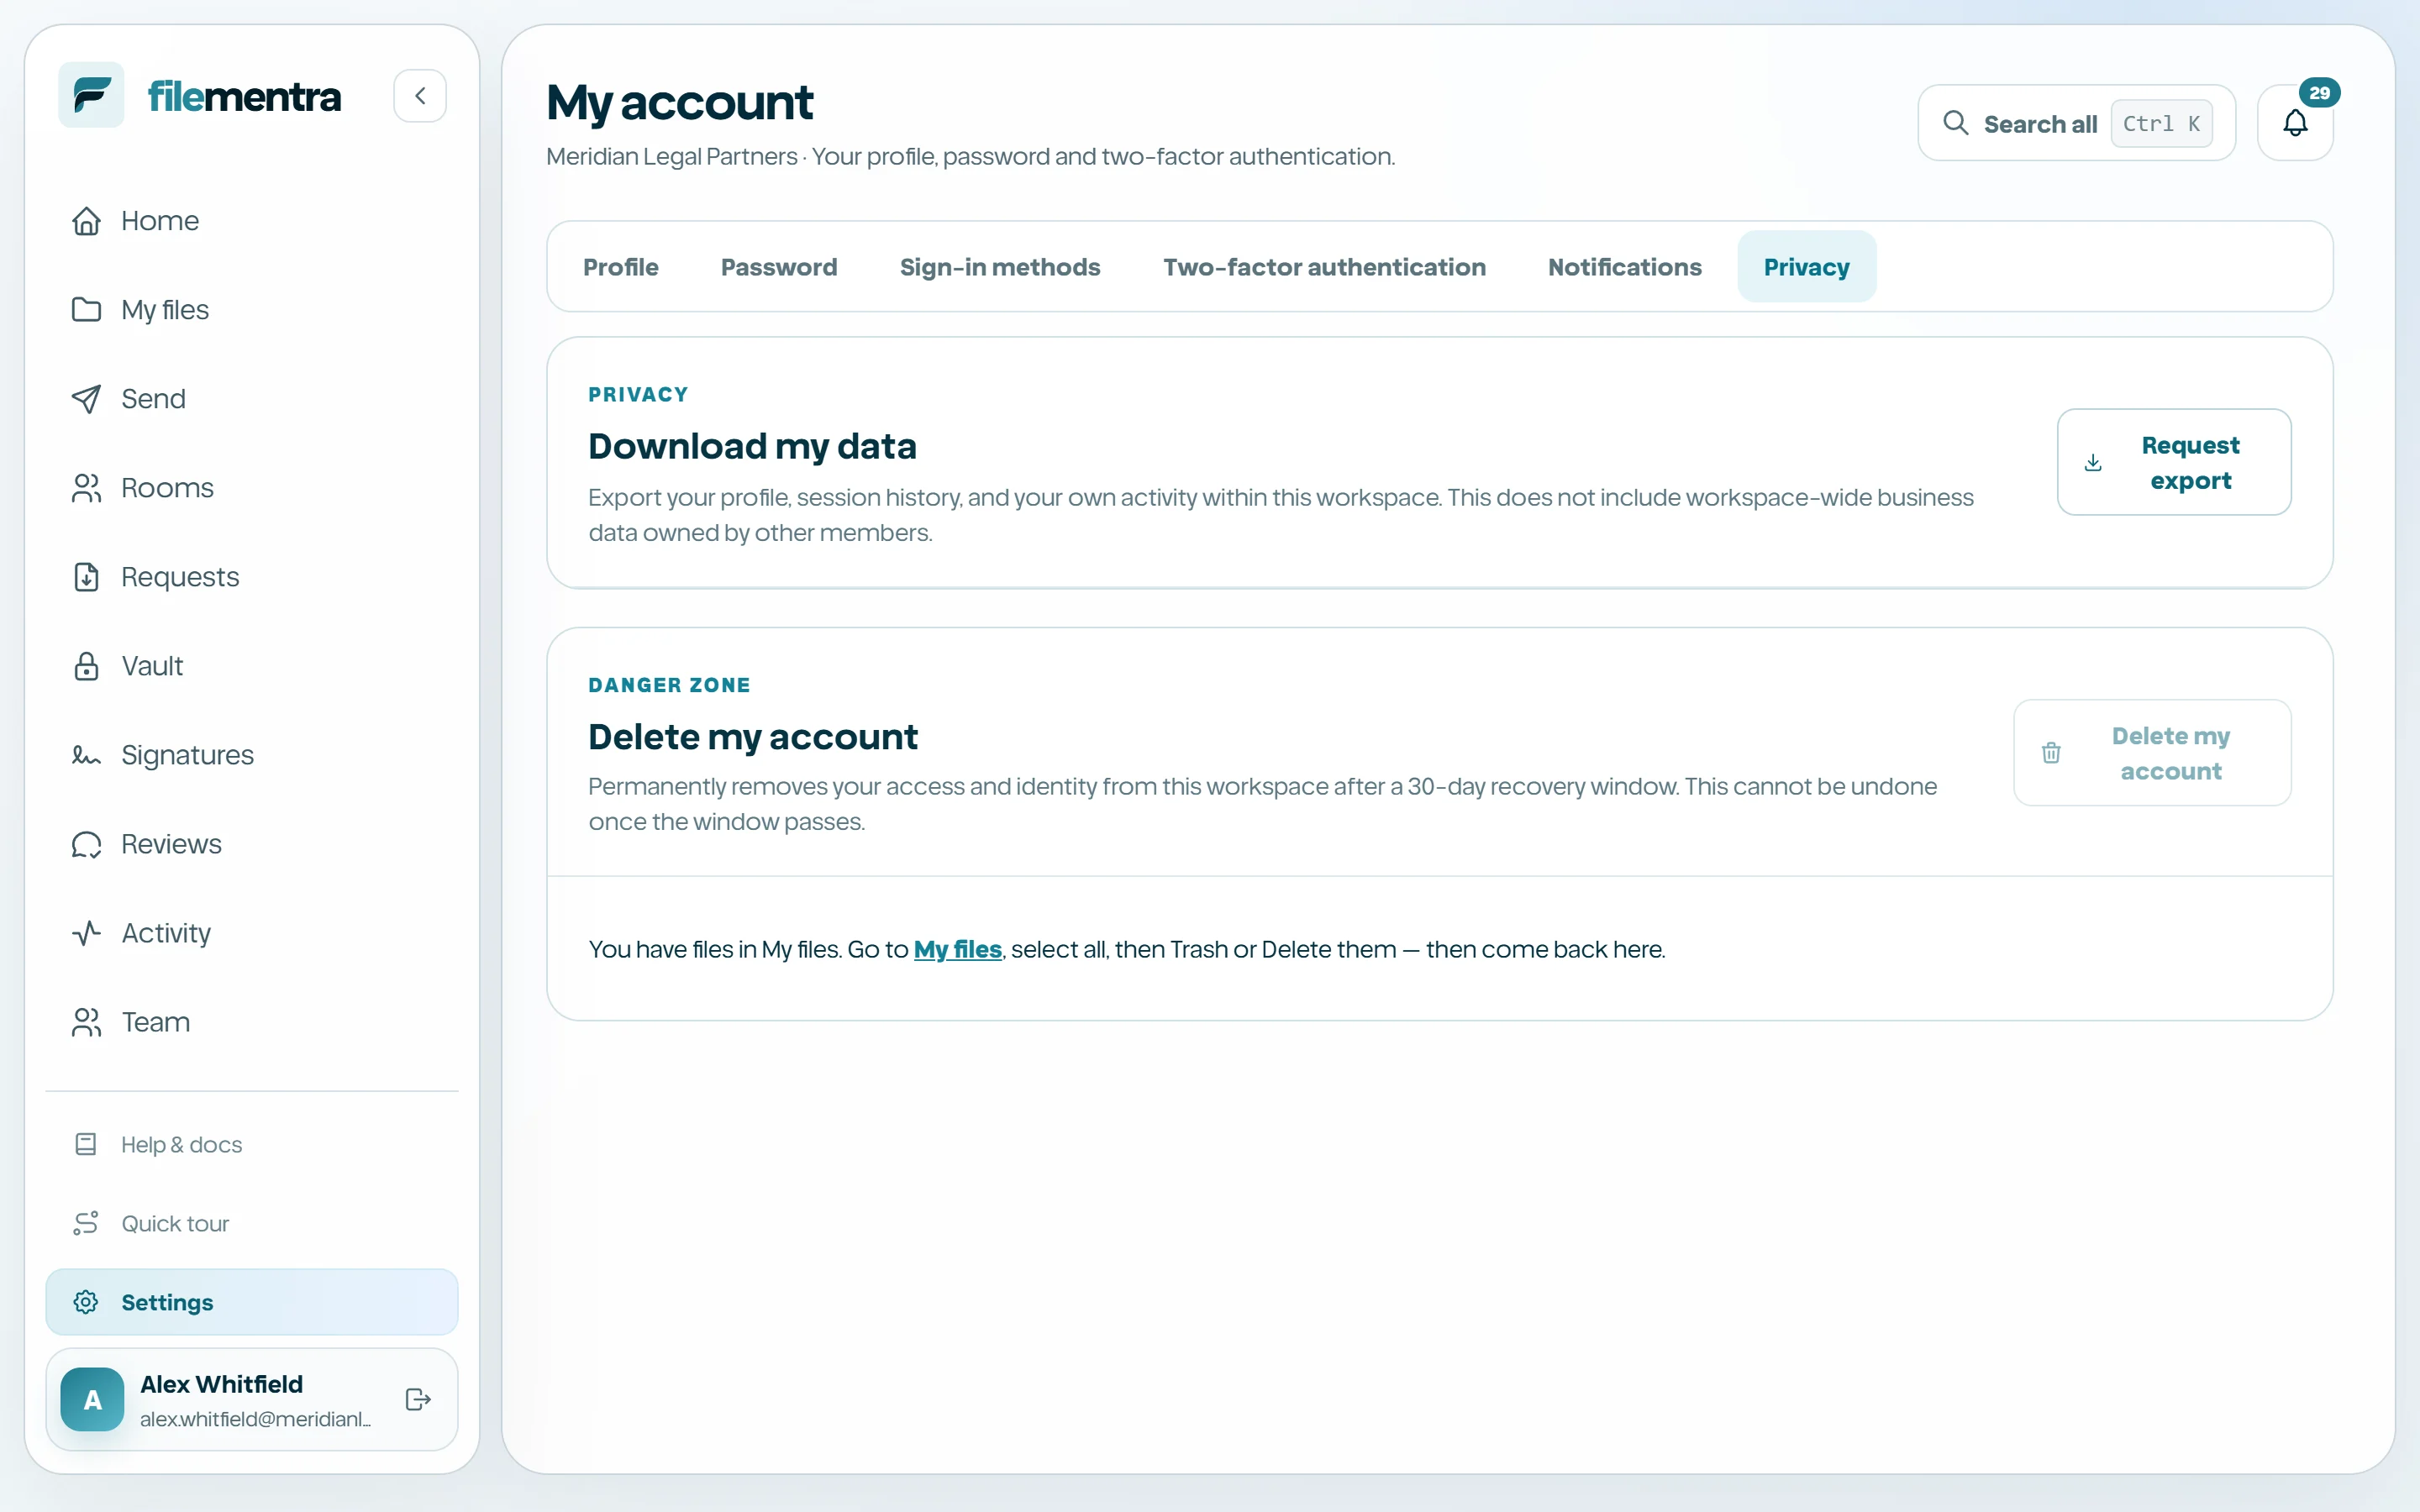
Task: Click the Download my data heading
Action: [752, 446]
